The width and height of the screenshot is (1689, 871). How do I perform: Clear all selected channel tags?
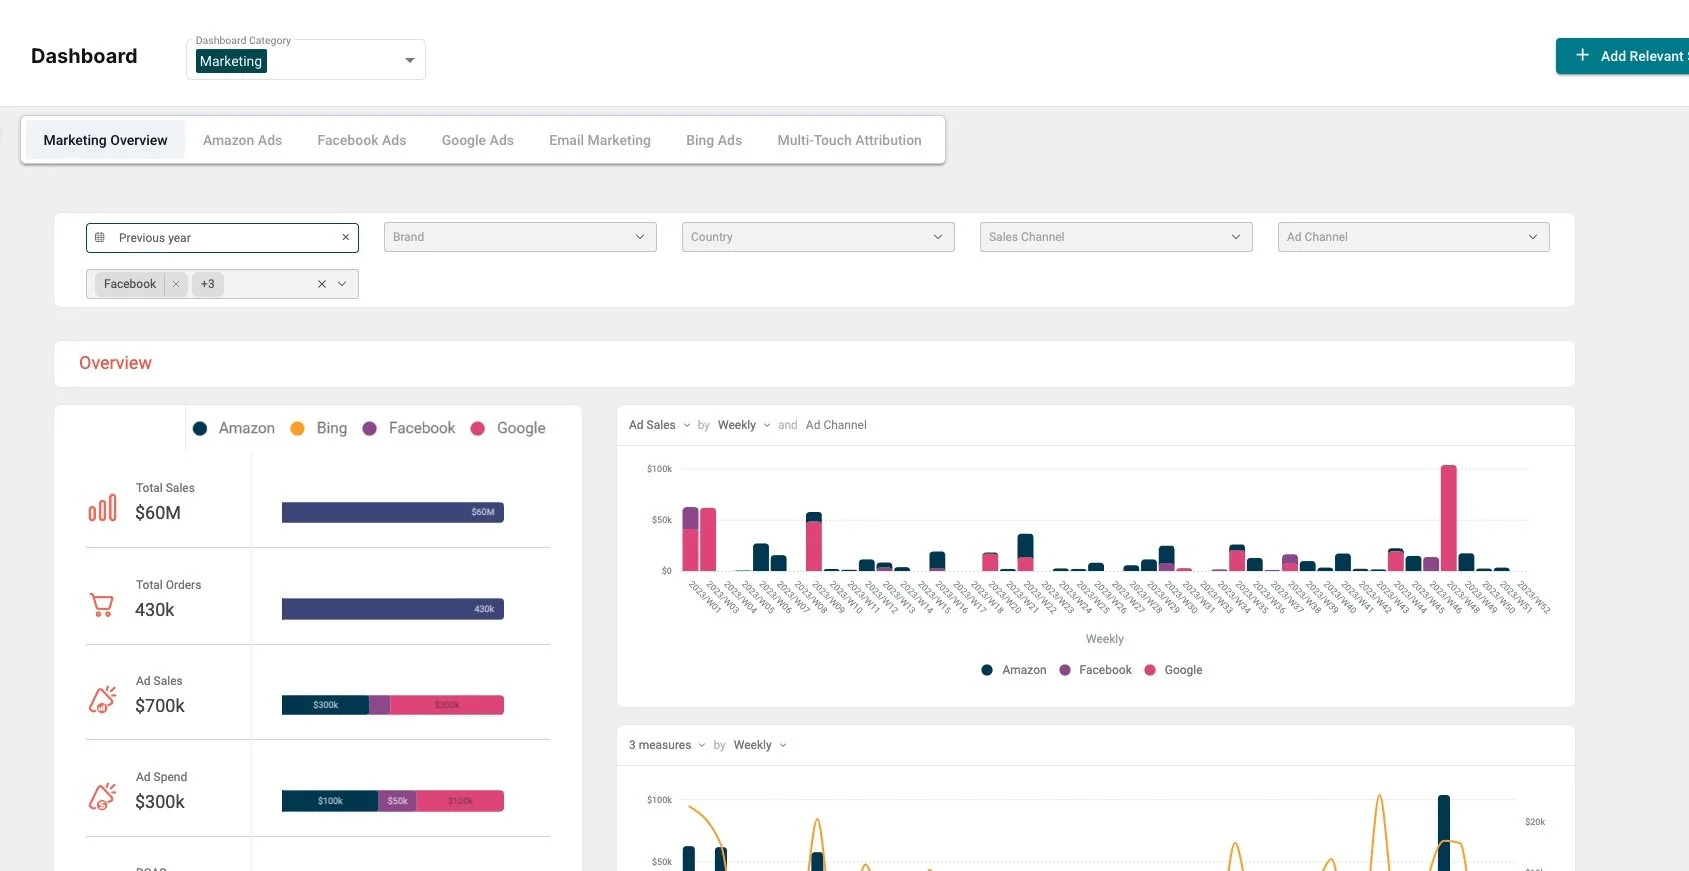point(322,284)
